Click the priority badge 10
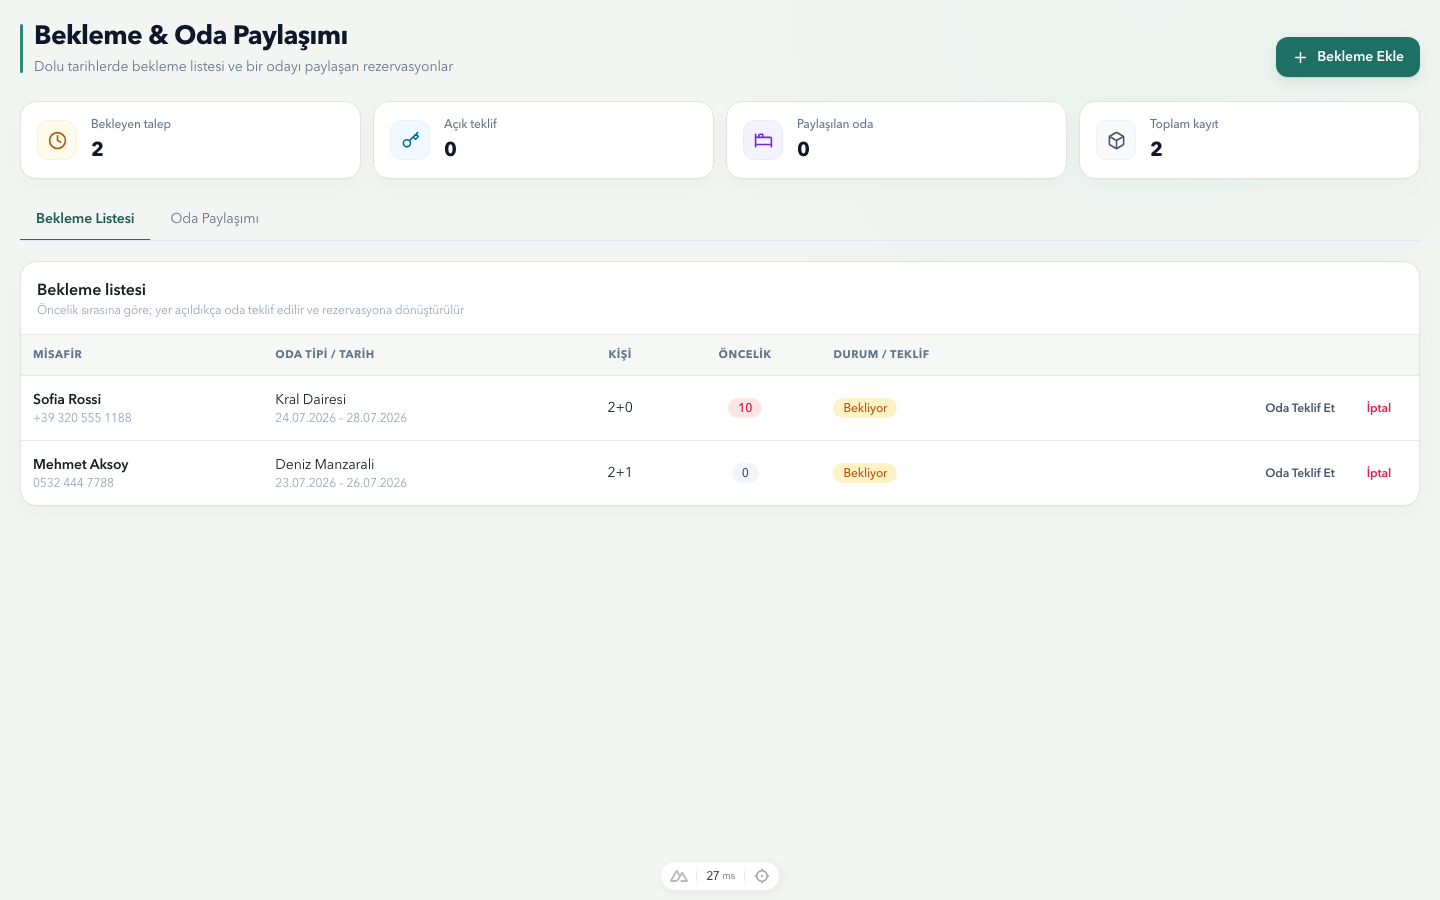 745,408
